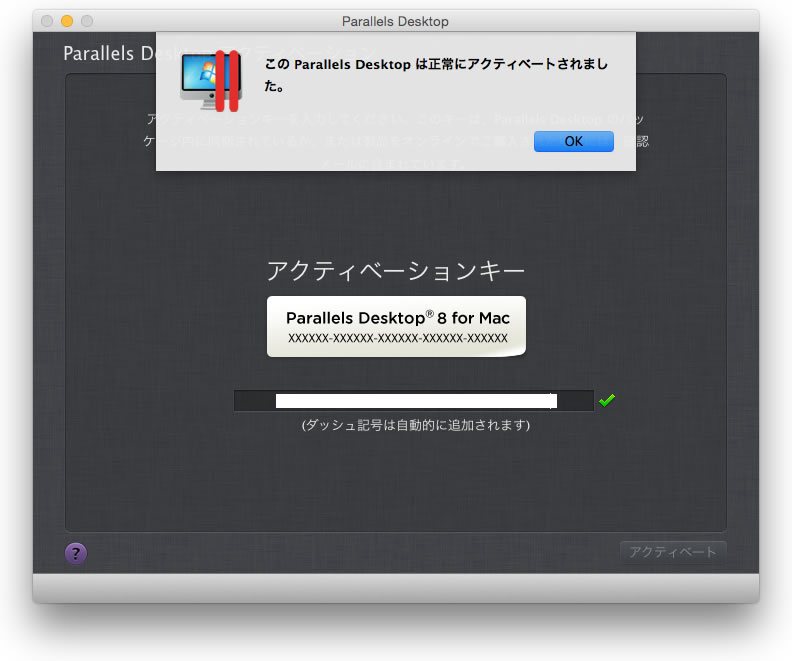Open help via purple question mark
Viewport: 792px width, 661px height.
click(x=76, y=553)
